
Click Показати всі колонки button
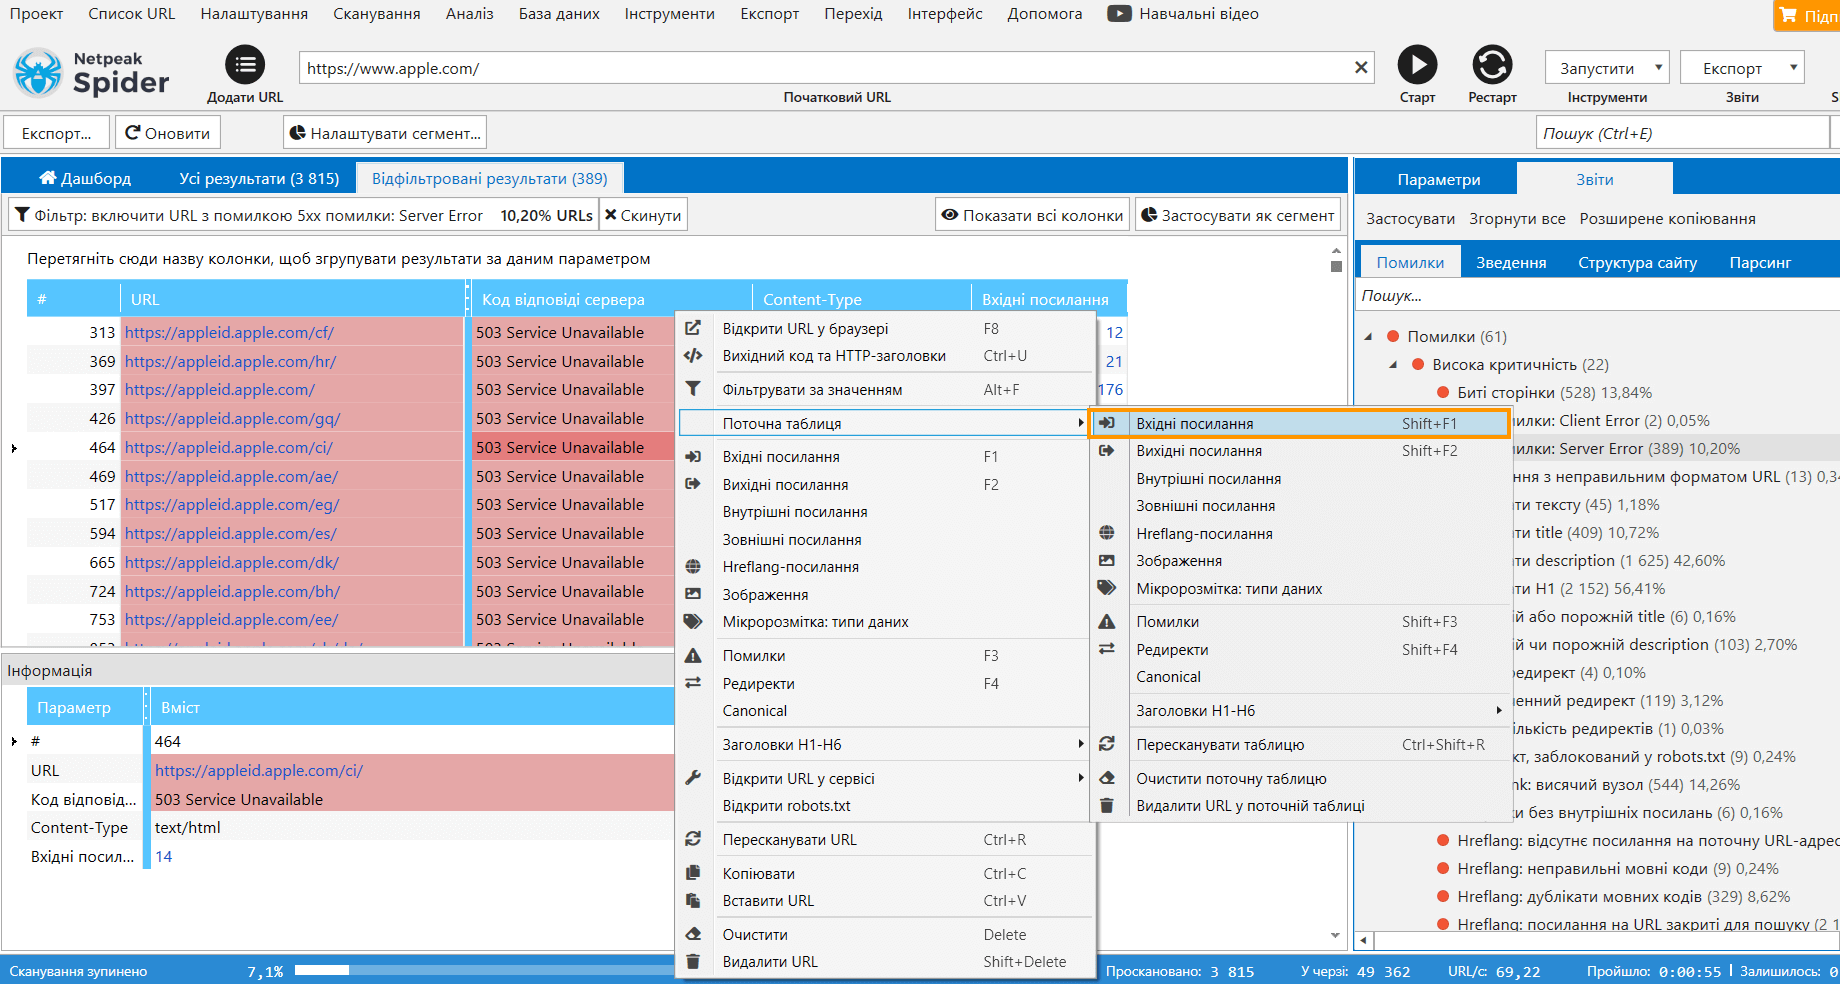[x=1032, y=215]
